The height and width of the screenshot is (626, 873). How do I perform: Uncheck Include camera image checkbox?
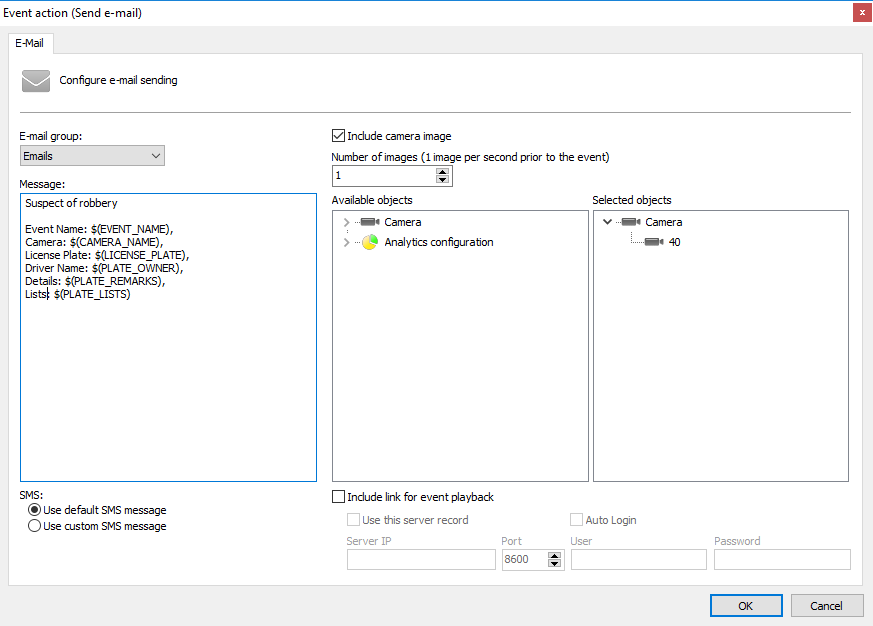click(x=339, y=136)
